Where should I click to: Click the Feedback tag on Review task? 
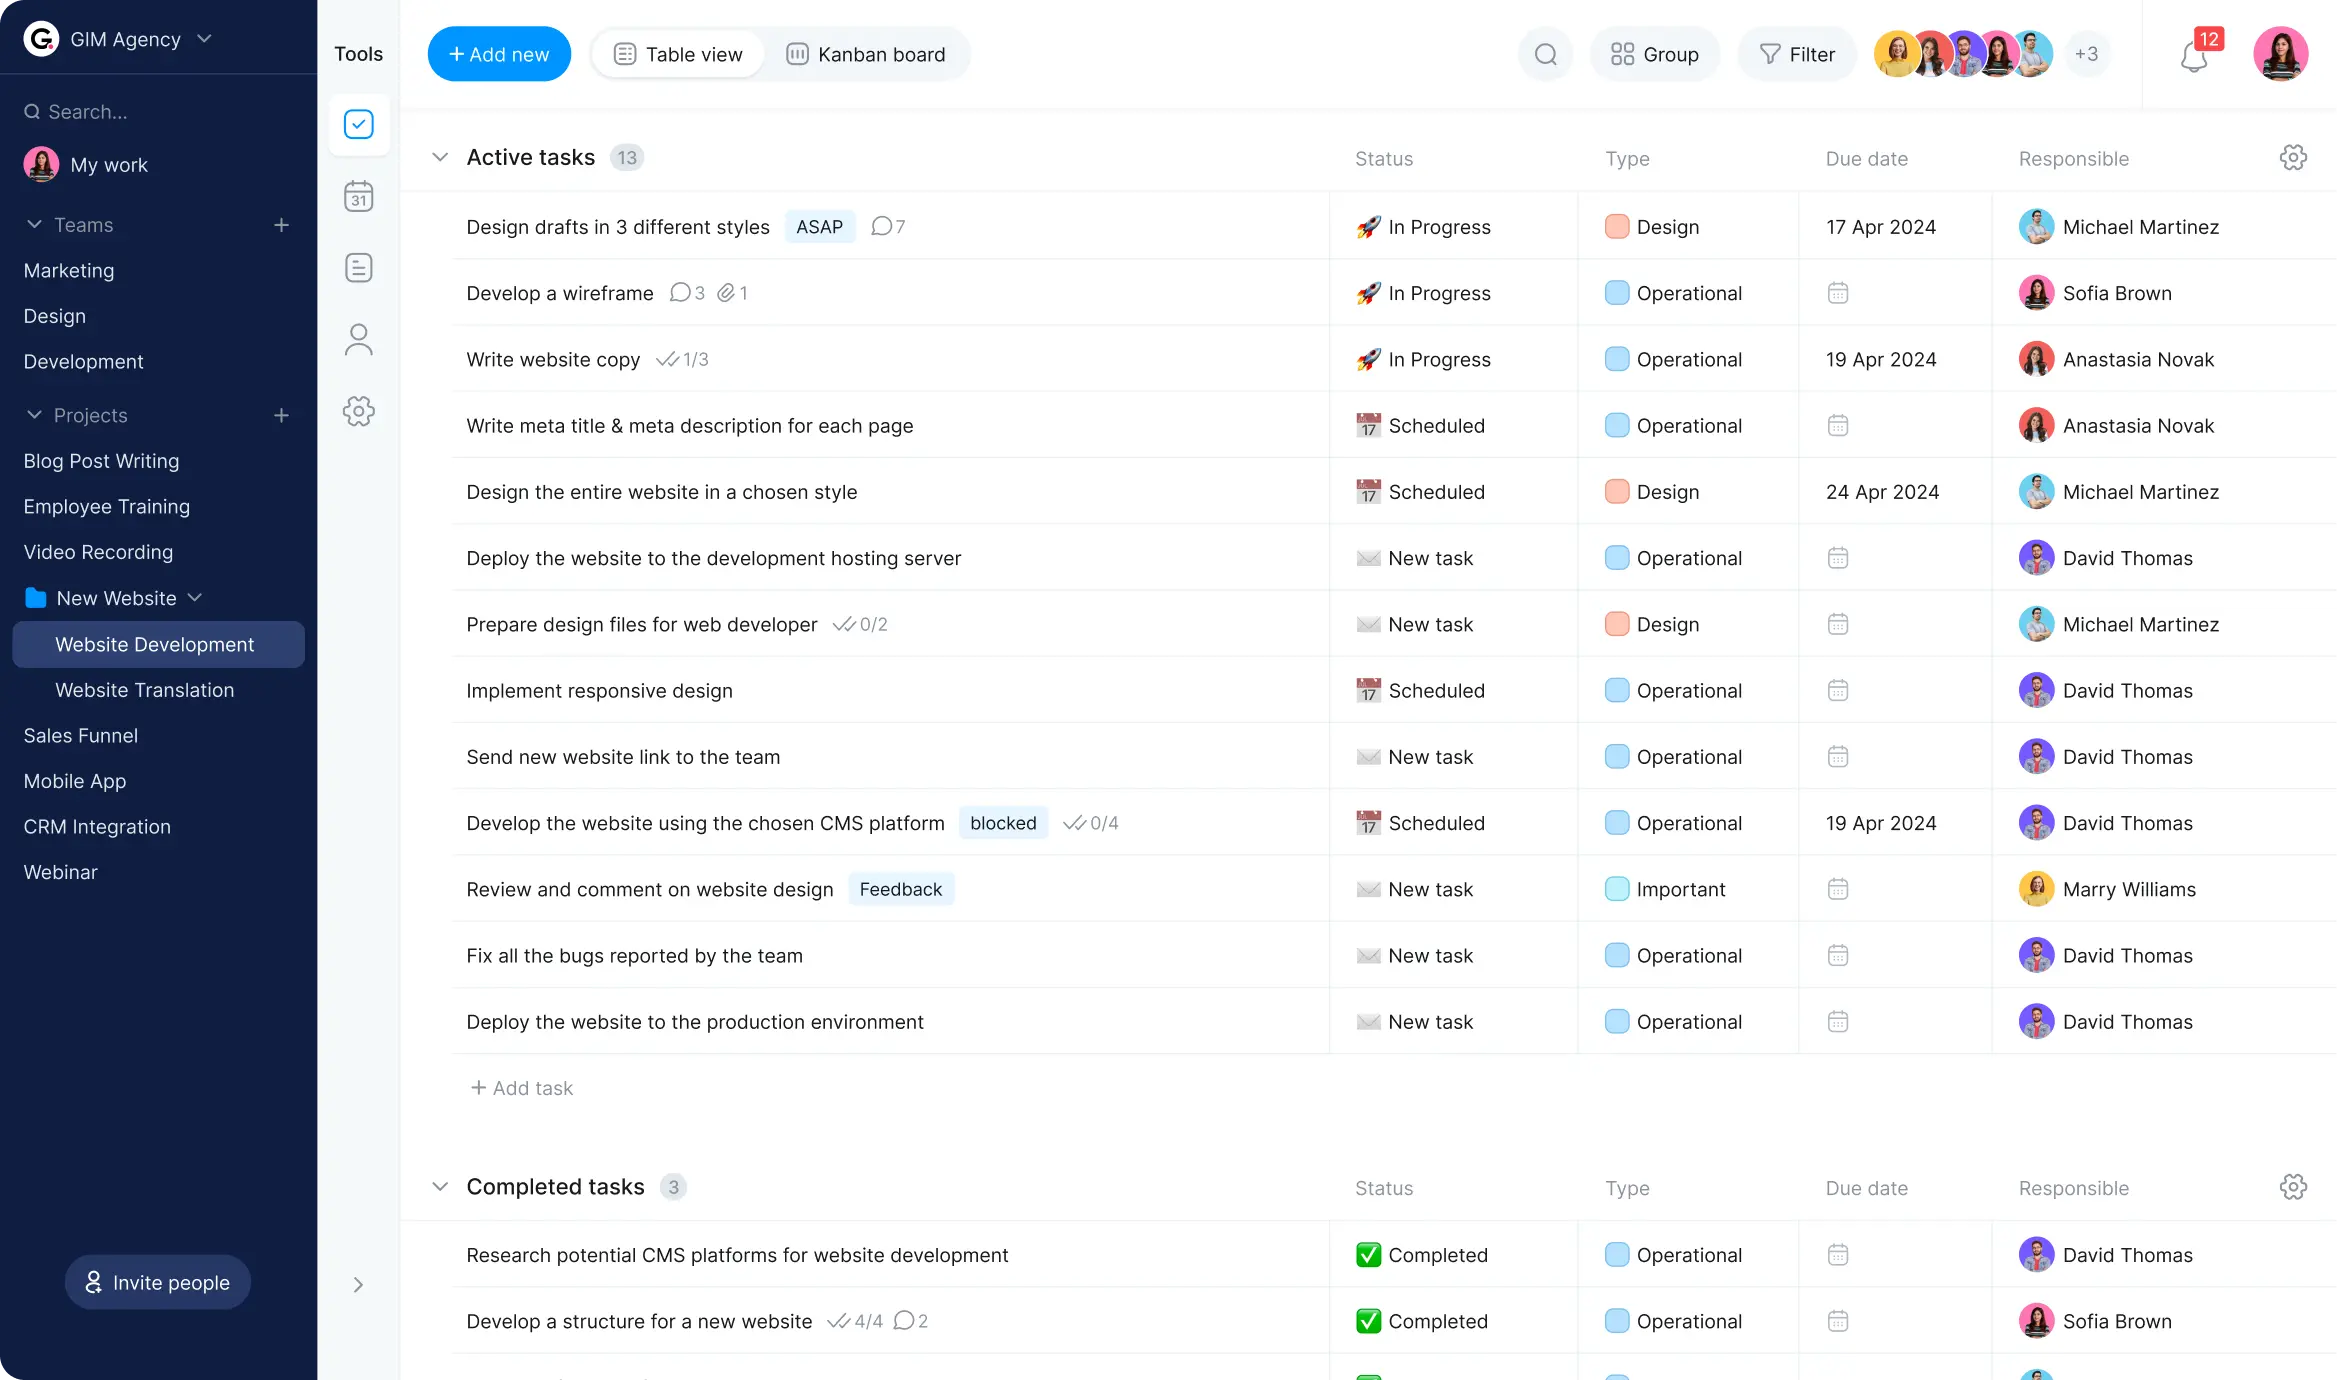[900, 889]
